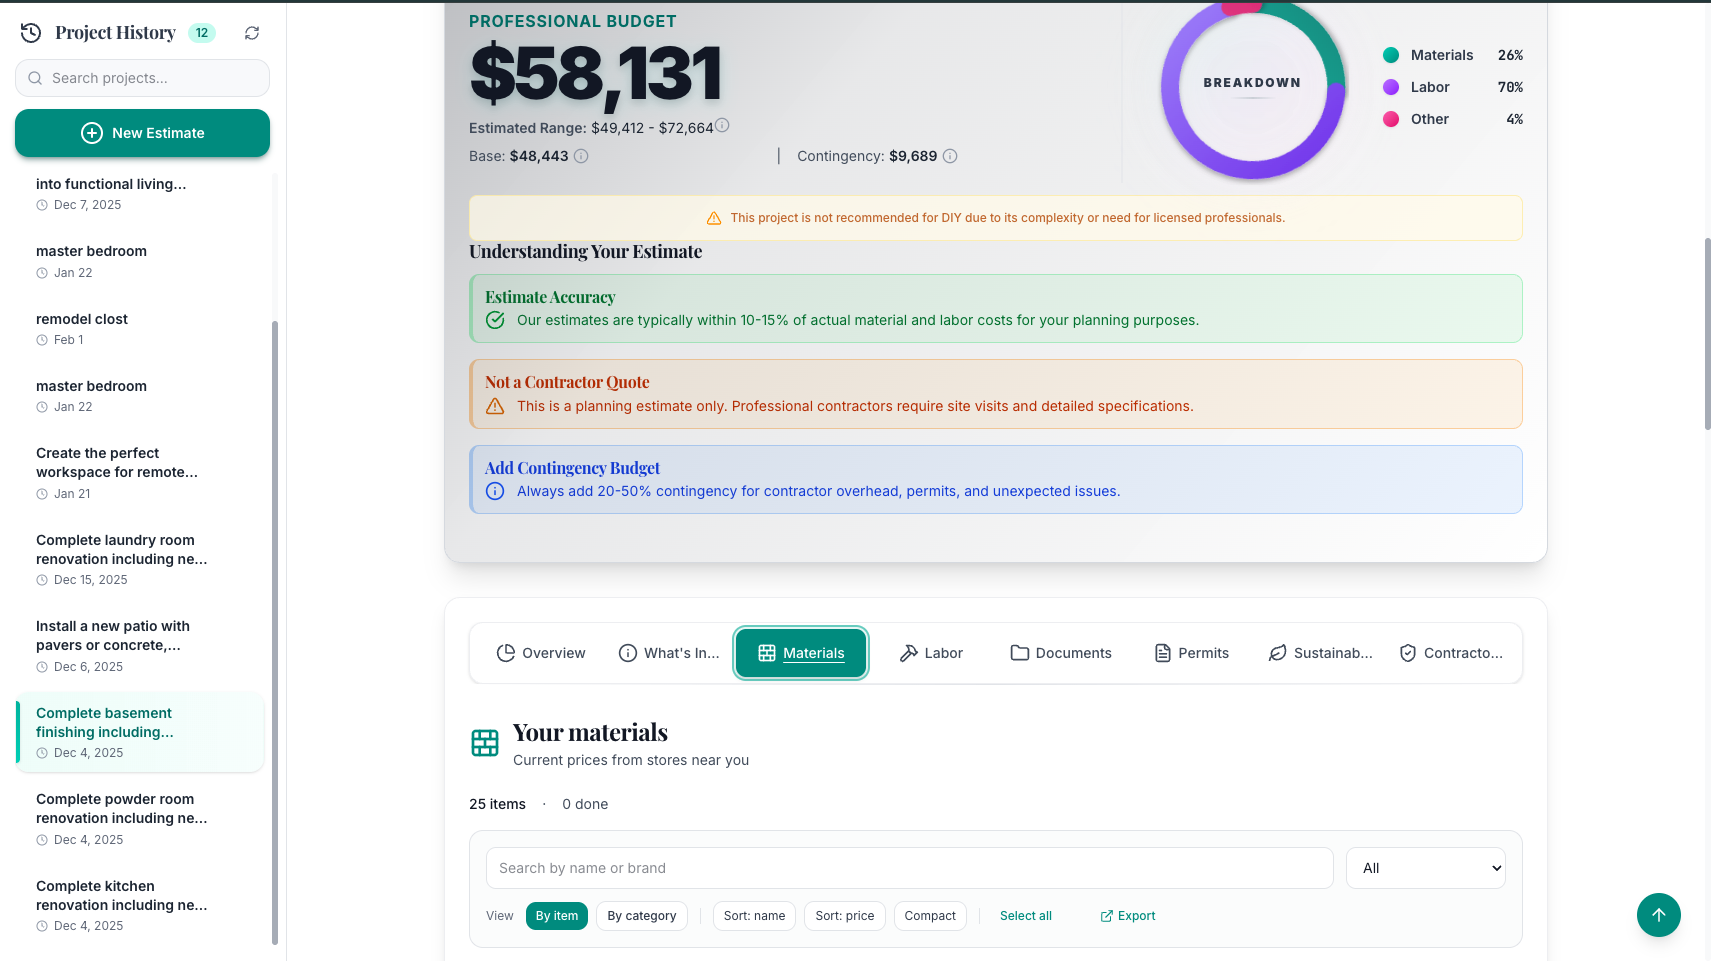The height and width of the screenshot is (961, 1711).
Task: Click the purple Labor legend dot
Action: 1391,87
